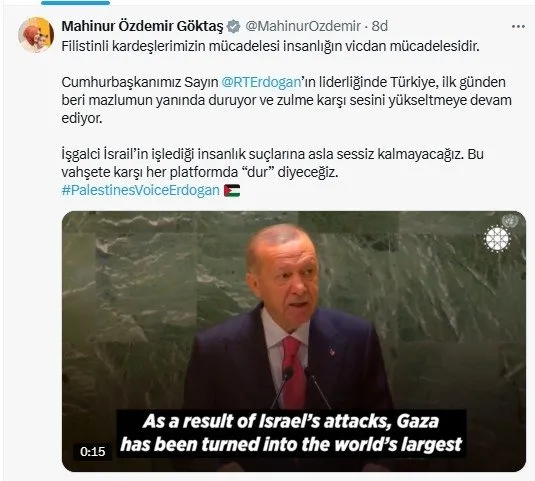The height and width of the screenshot is (481, 535).
Task: Open profile via Mahinur Özdemir Göktaş display name
Action: click(x=142, y=26)
